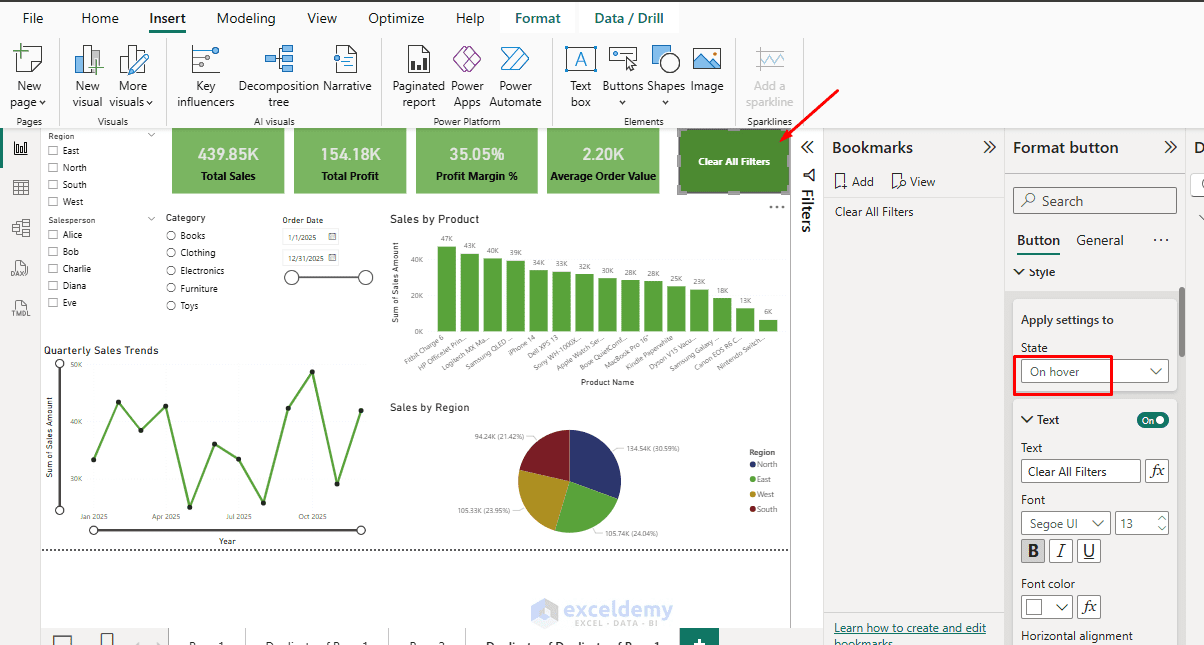Collapse the Text section chevron

[1027, 420]
